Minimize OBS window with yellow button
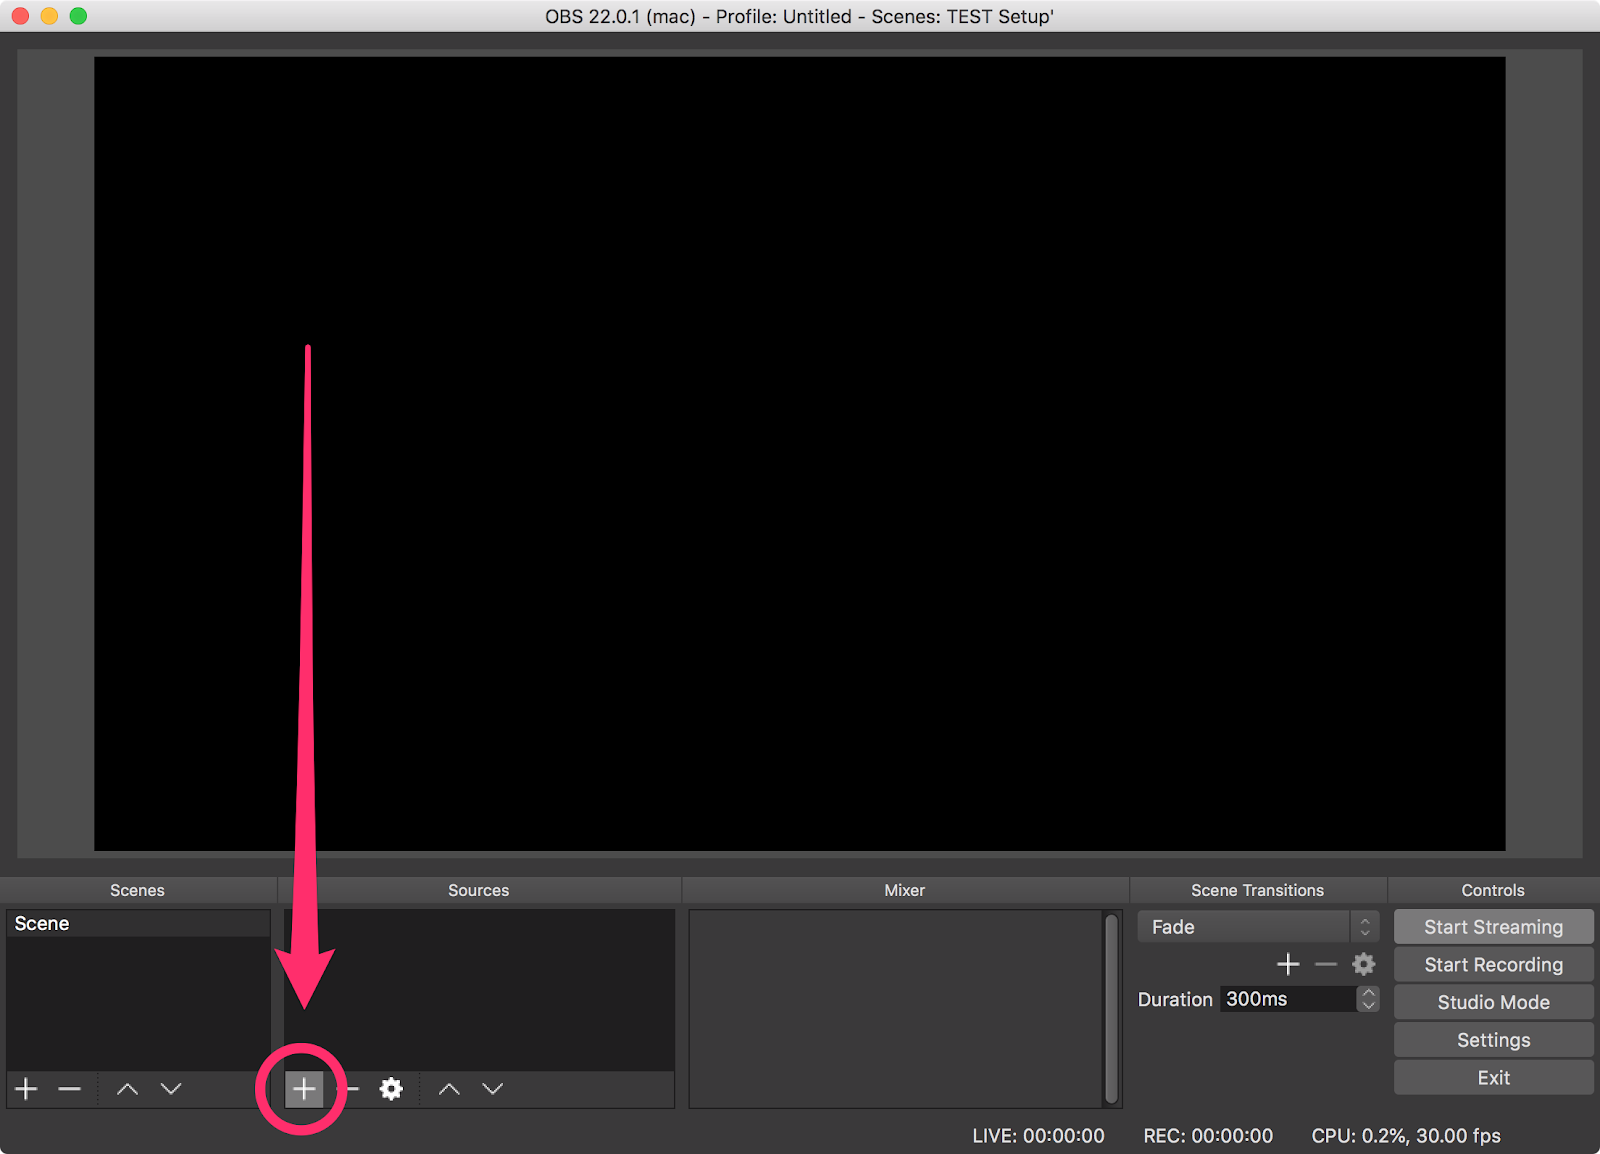The image size is (1600, 1154). (49, 16)
